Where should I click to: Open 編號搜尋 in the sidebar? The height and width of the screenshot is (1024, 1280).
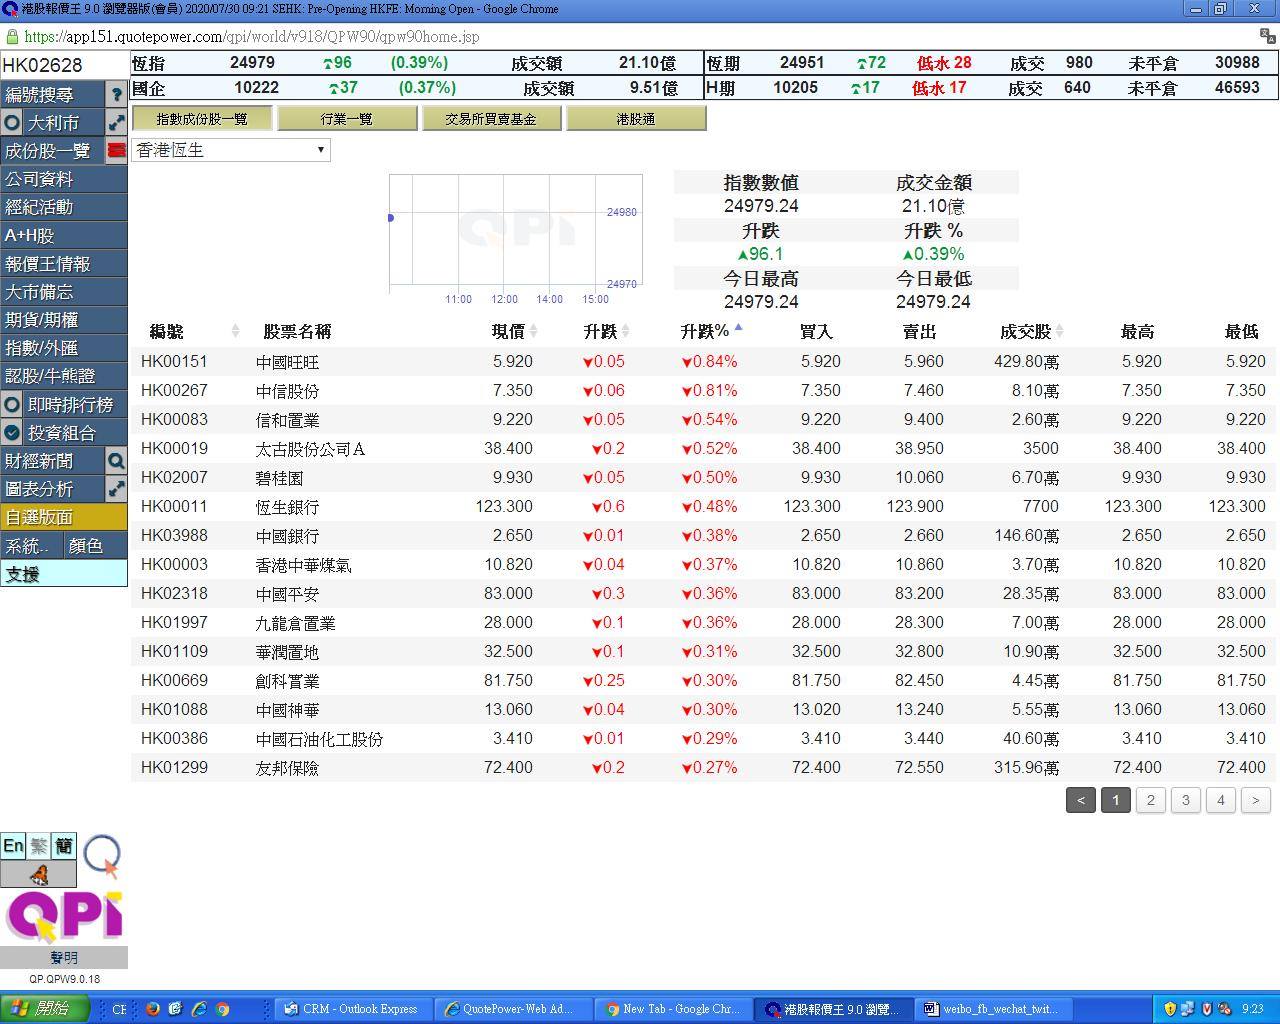click(x=53, y=95)
